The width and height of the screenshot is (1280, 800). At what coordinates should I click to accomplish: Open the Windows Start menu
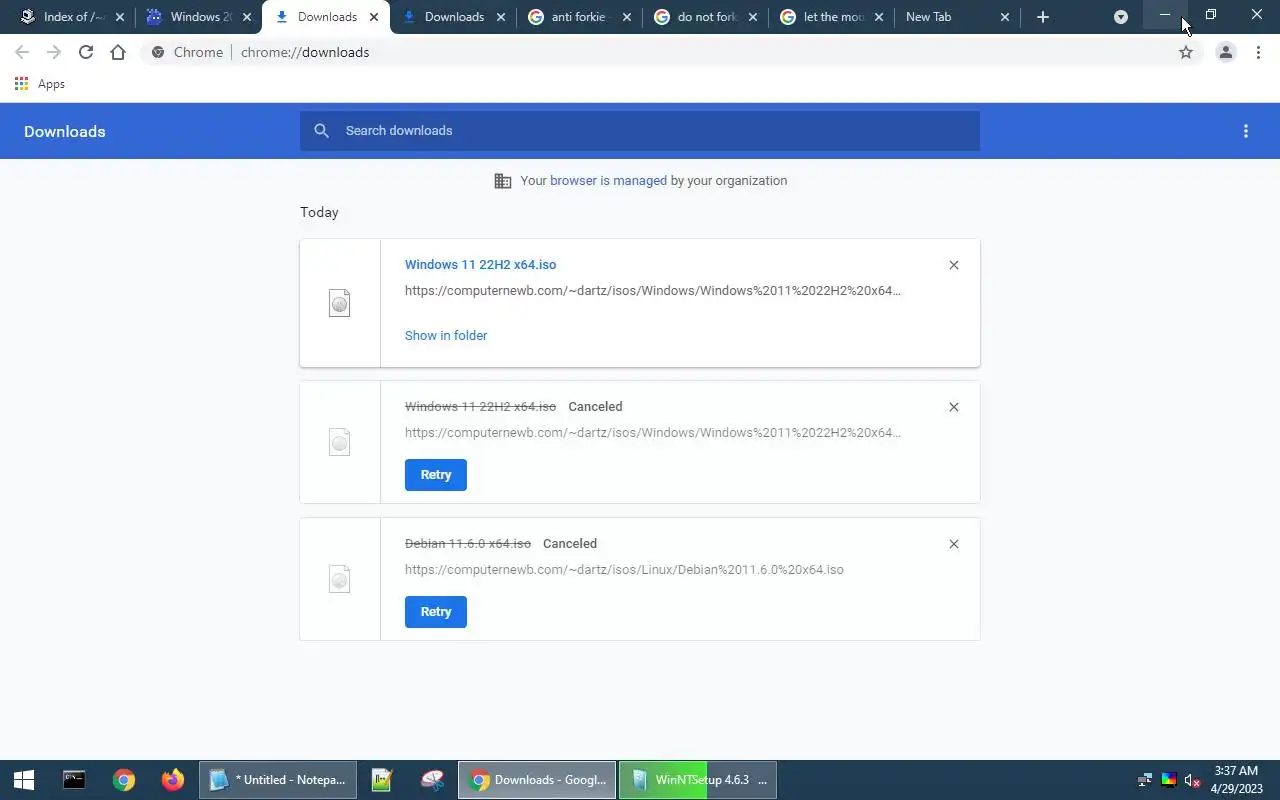(x=24, y=780)
